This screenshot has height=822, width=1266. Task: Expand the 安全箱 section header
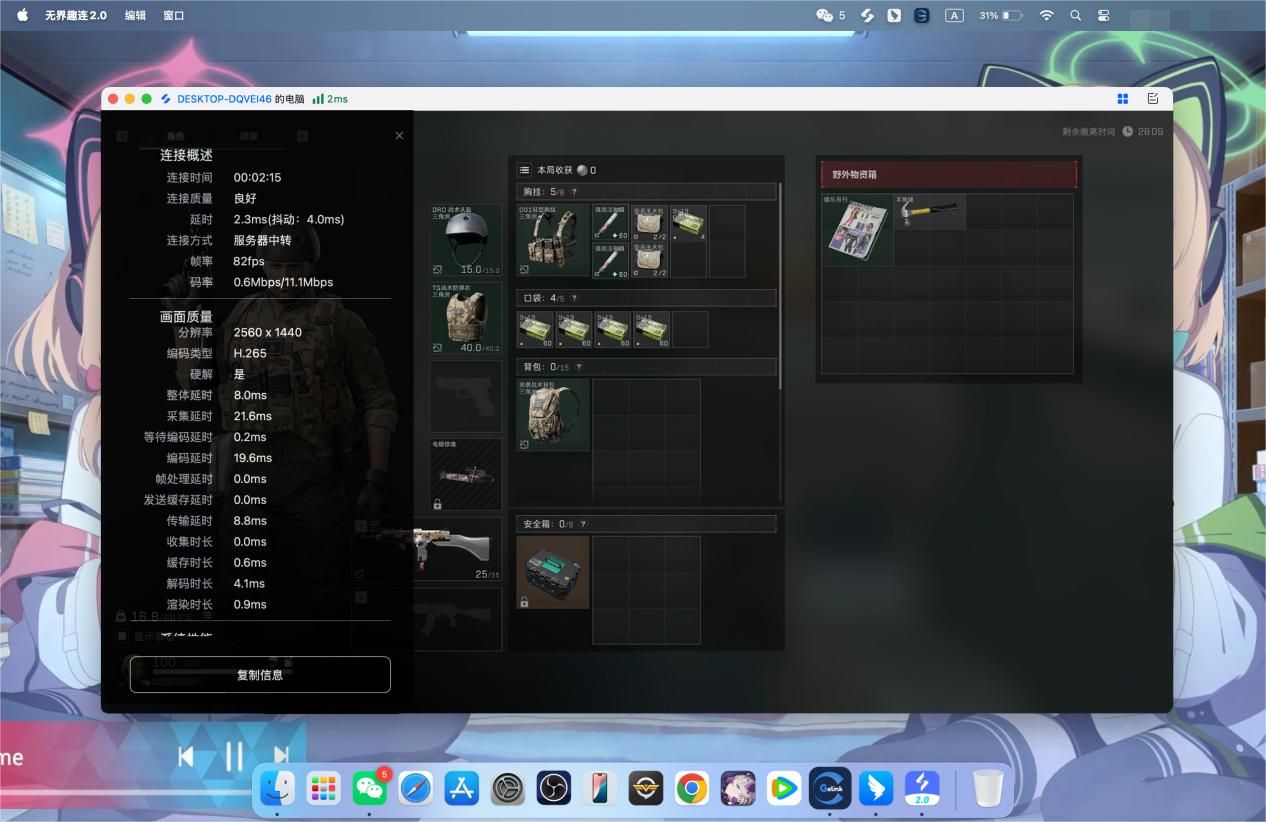pyautogui.click(x=646, y=524)
